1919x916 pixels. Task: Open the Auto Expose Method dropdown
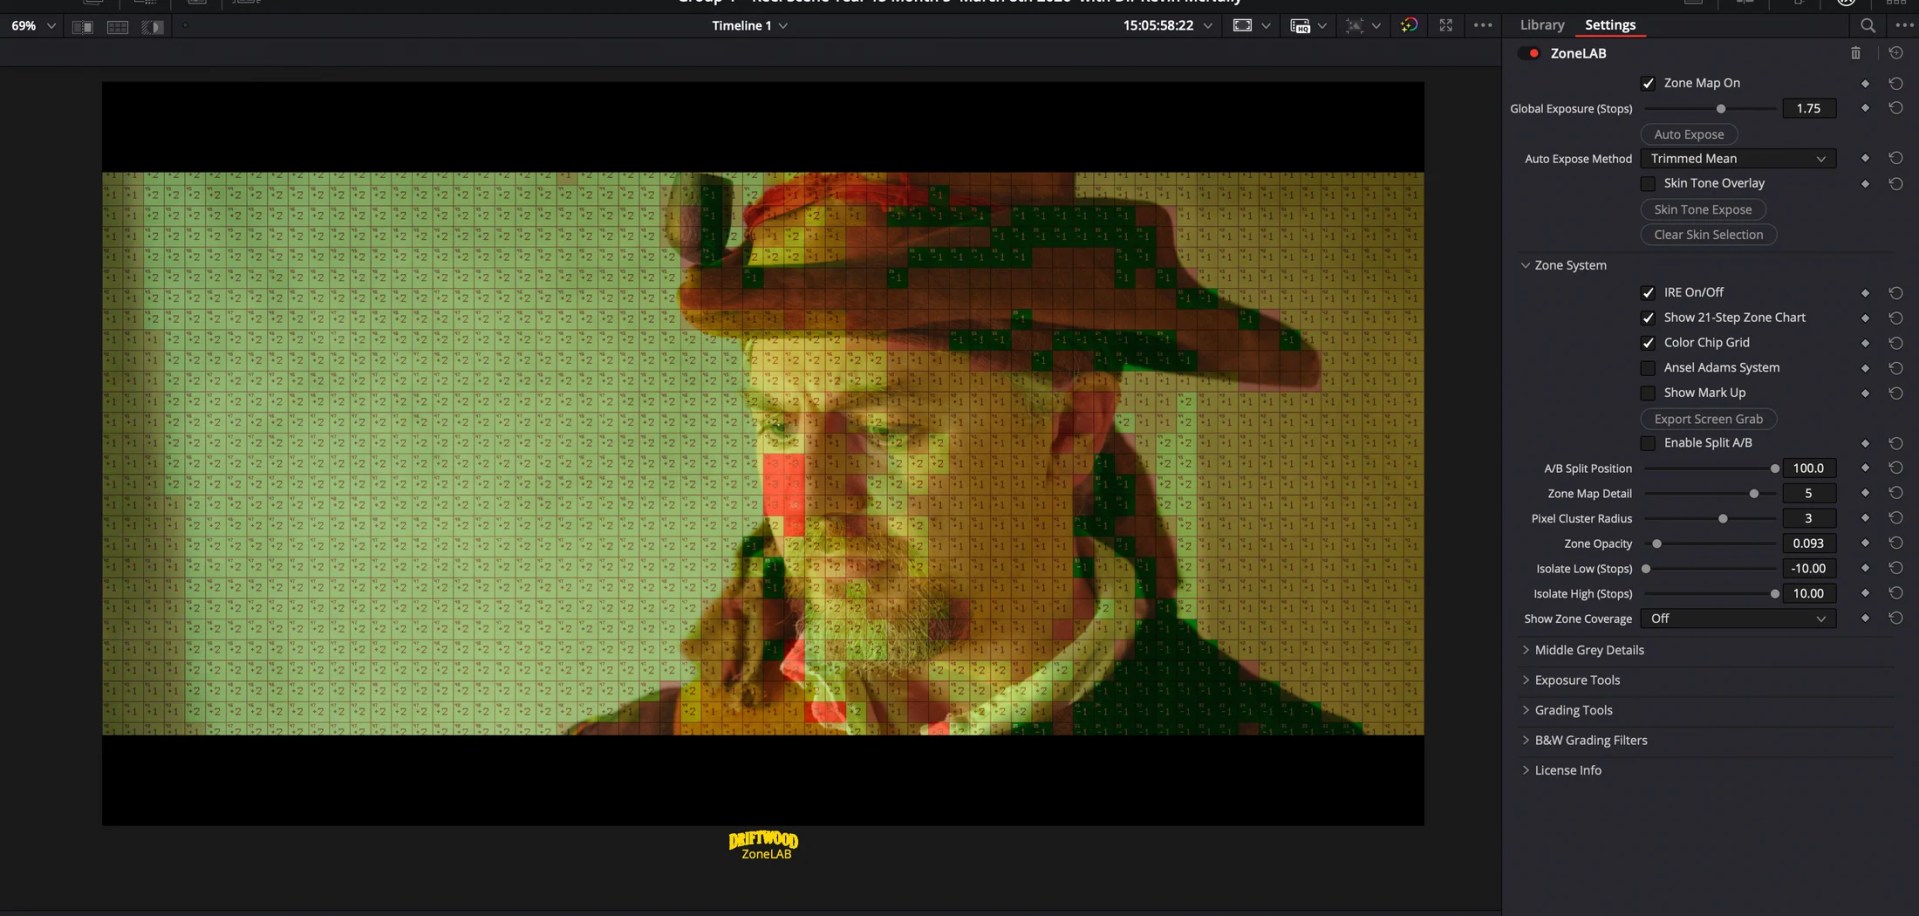[x=1737, y=158]
